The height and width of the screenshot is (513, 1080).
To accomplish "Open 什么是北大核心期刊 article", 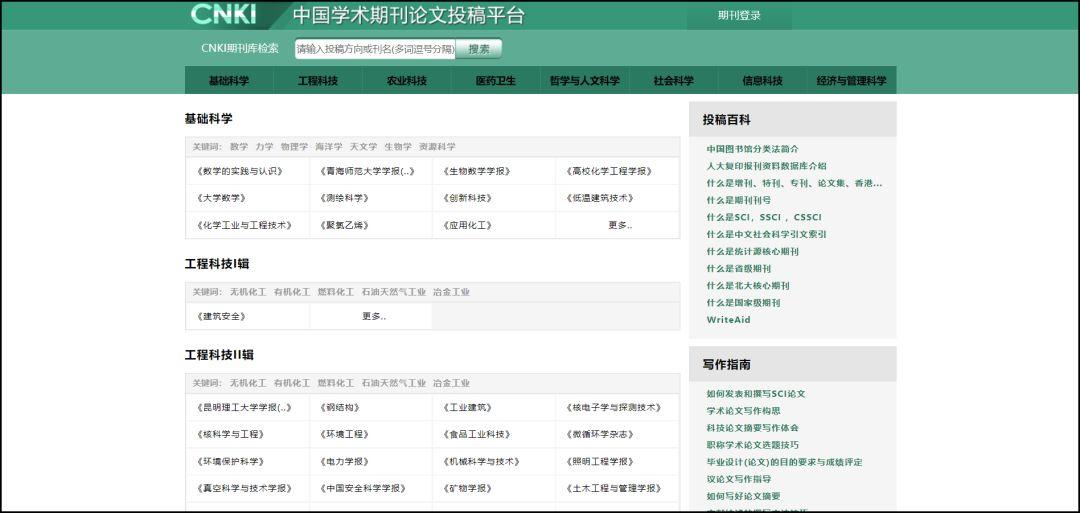I will [x=748, y=286].
